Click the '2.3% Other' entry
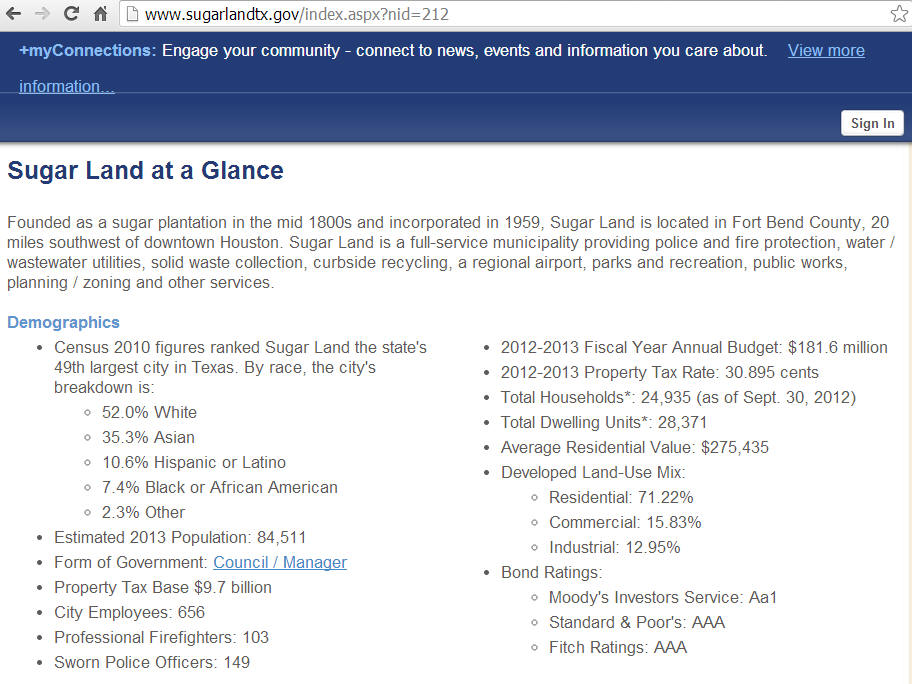The width and height of the screenshot is (912, 684). pyautogui.click(x=143, y=512)
